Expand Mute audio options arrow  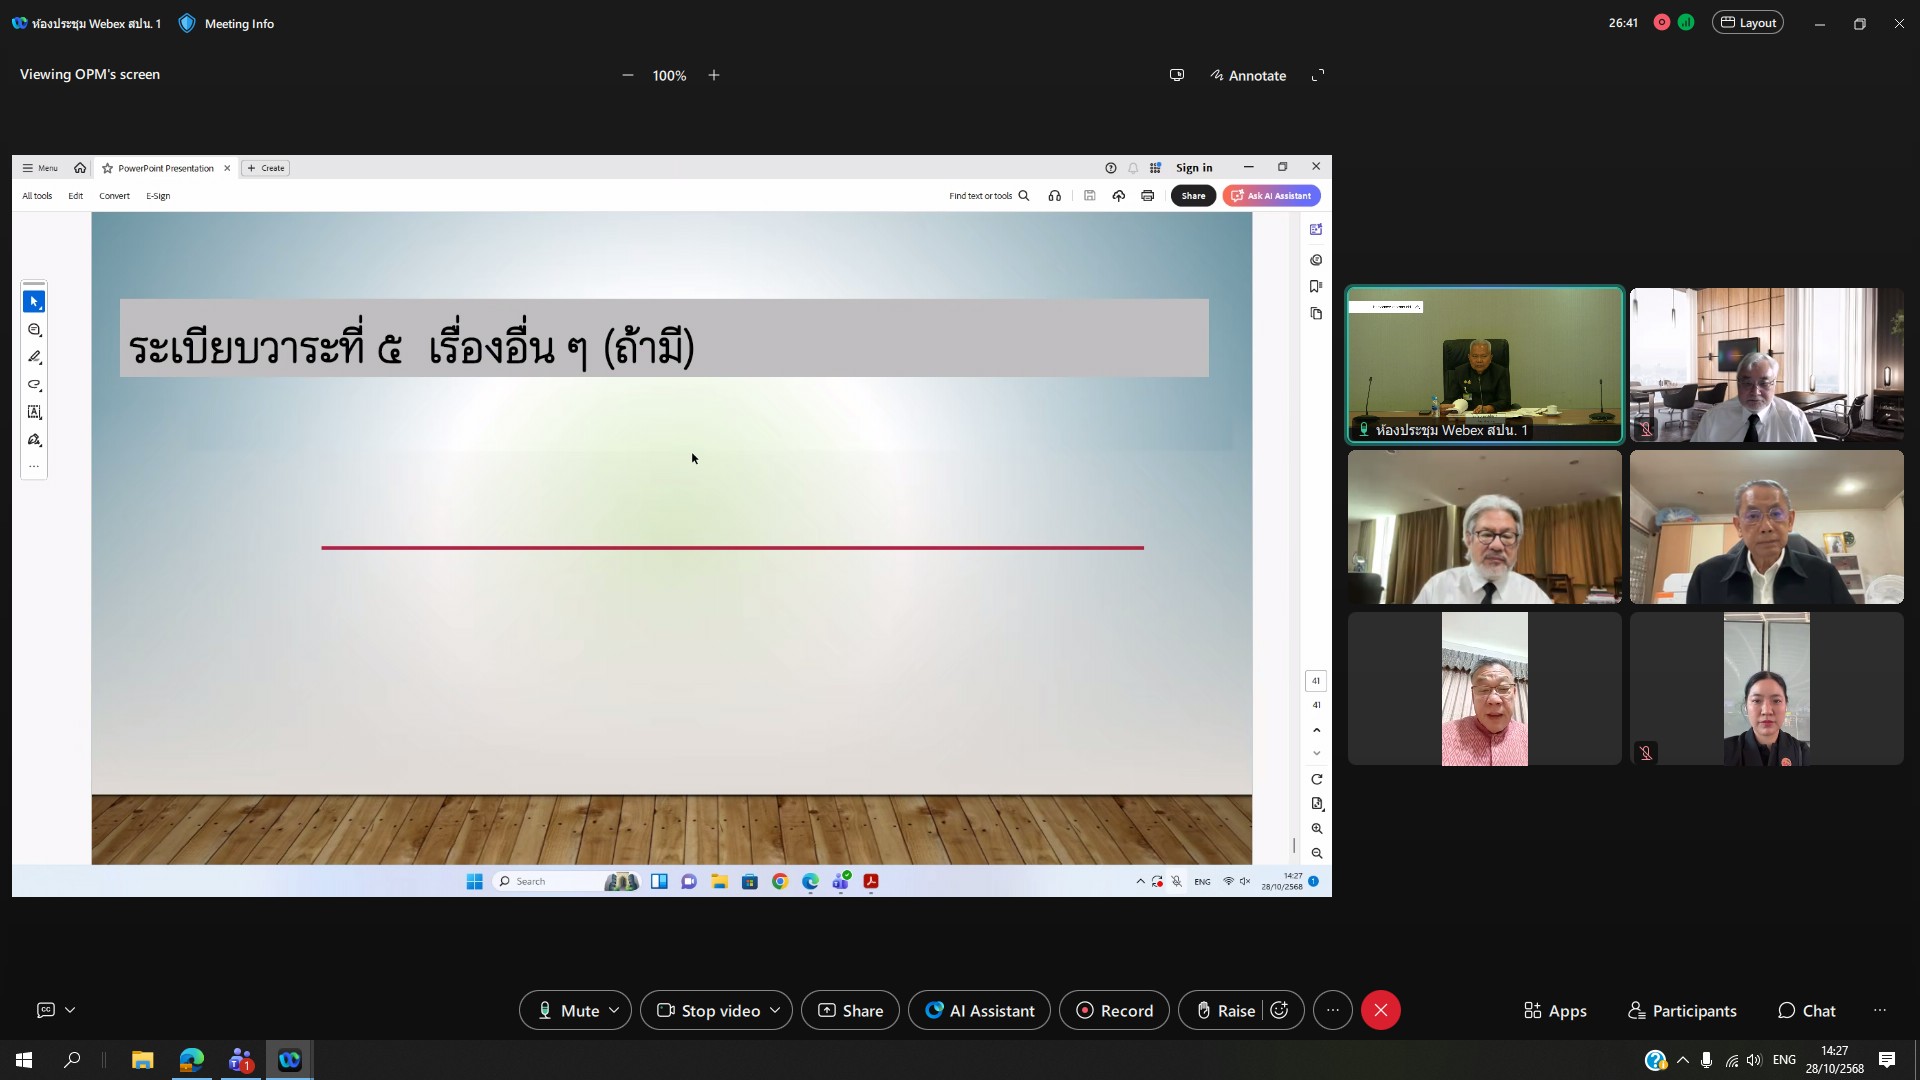click(614, 1010)
